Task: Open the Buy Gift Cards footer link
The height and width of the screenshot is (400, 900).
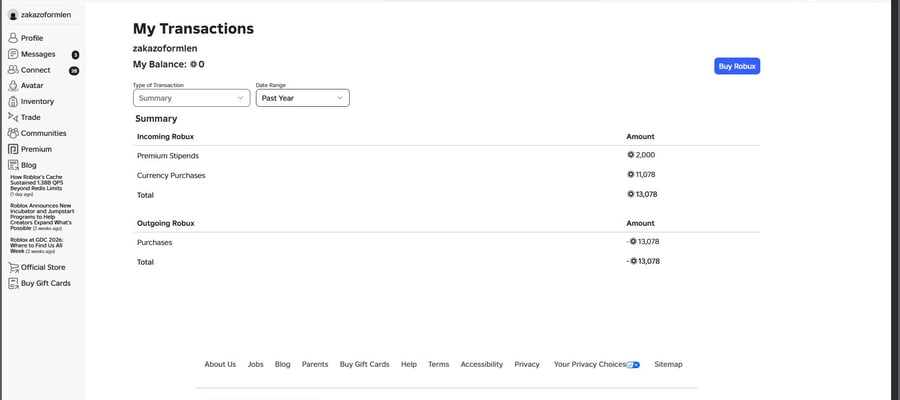Action: (x=364, y=364)
